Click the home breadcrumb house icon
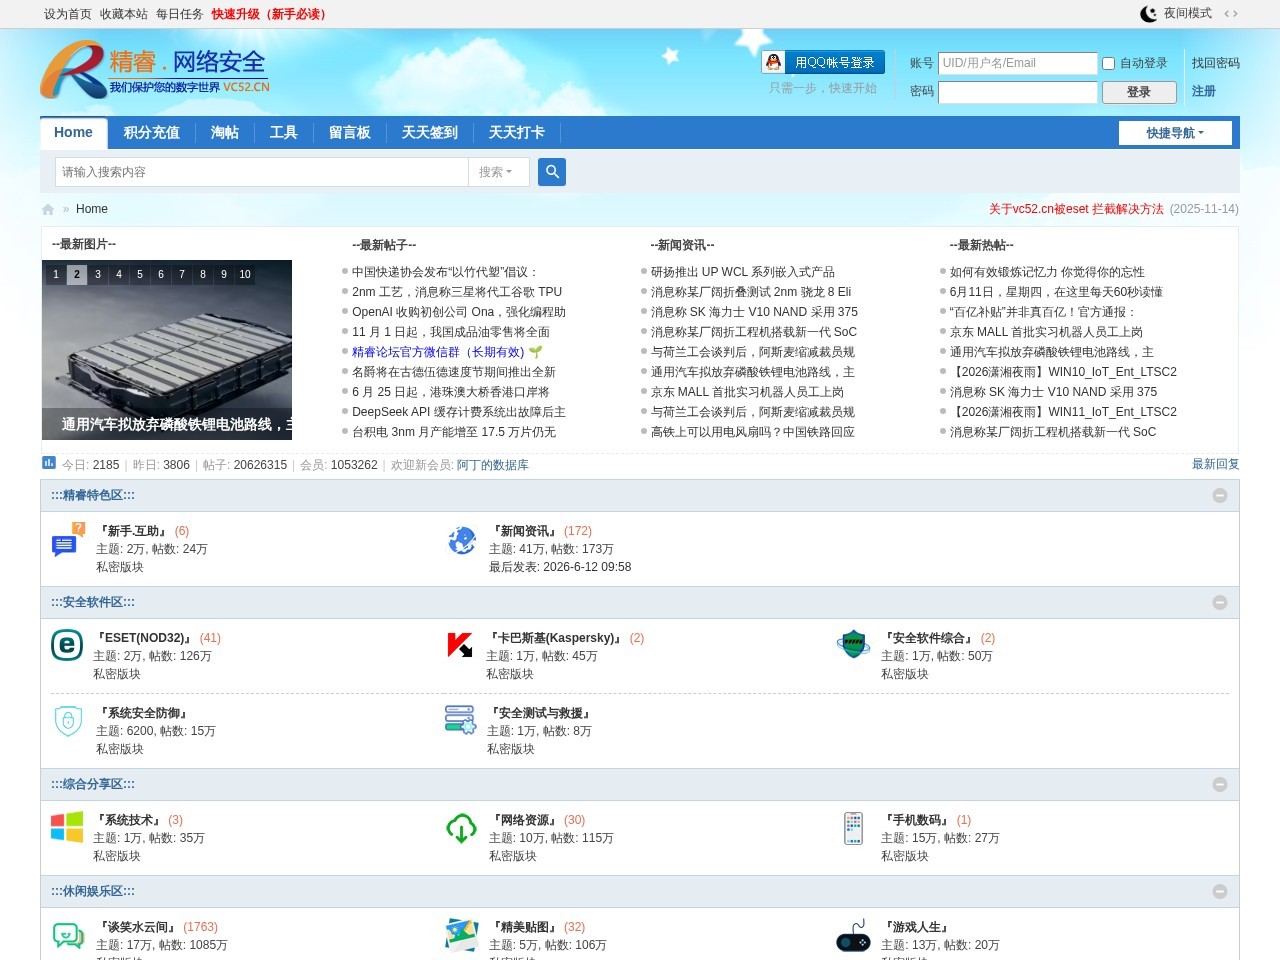The image size is (1280, 960). click(x=48, y=209)
